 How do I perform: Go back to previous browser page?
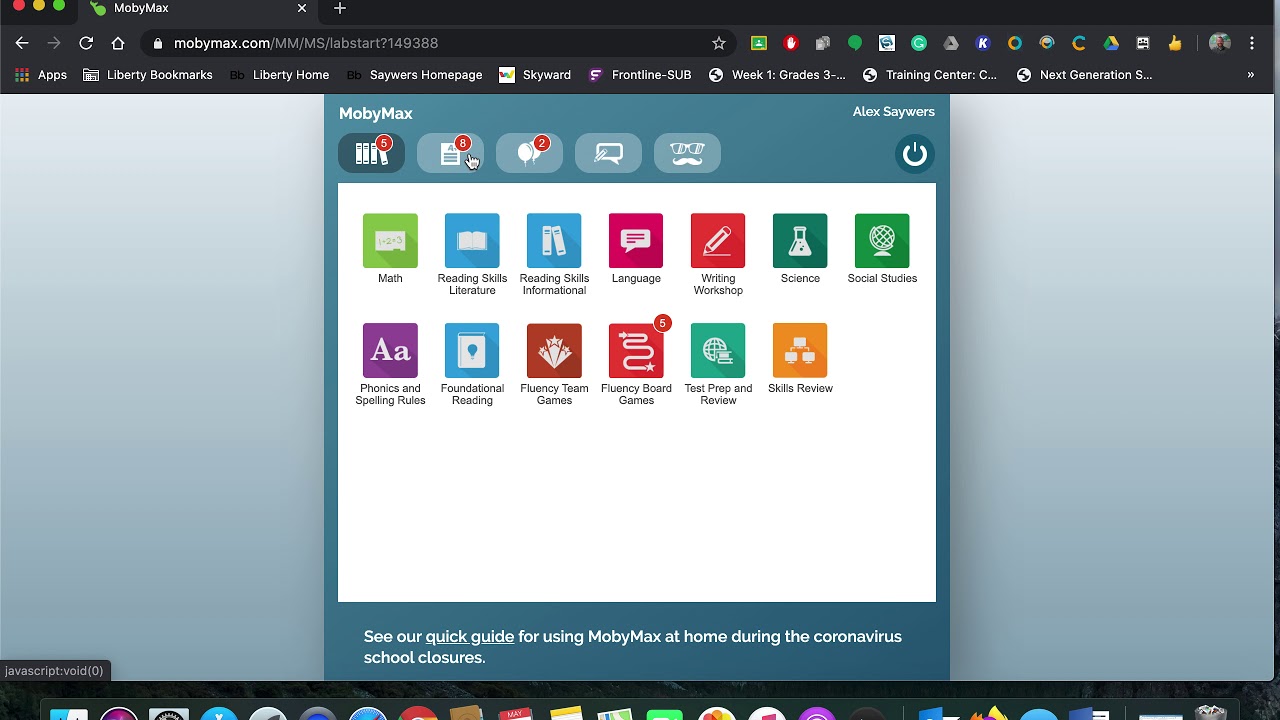pyautogui.click(x=22, y=43)
